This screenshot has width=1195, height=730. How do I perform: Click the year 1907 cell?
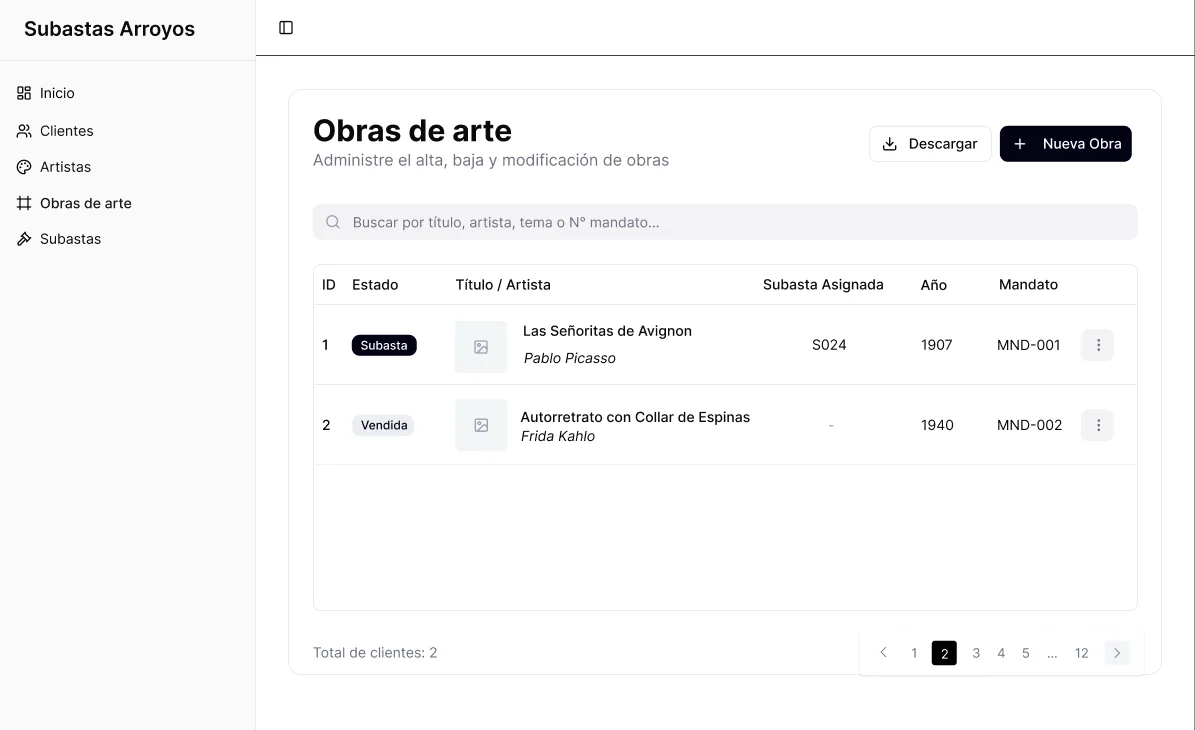[x=937, y=345]
